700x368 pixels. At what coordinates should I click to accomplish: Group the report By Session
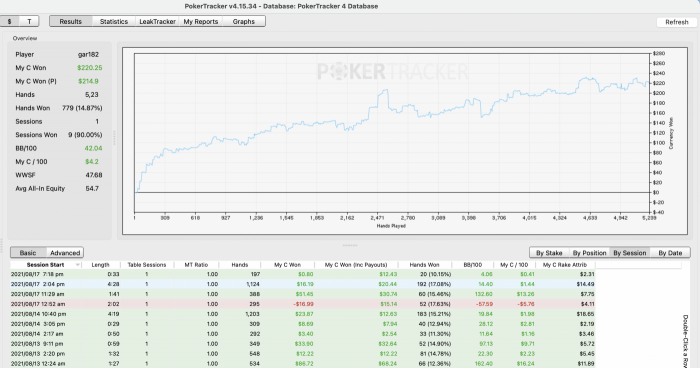coord(629,253)
